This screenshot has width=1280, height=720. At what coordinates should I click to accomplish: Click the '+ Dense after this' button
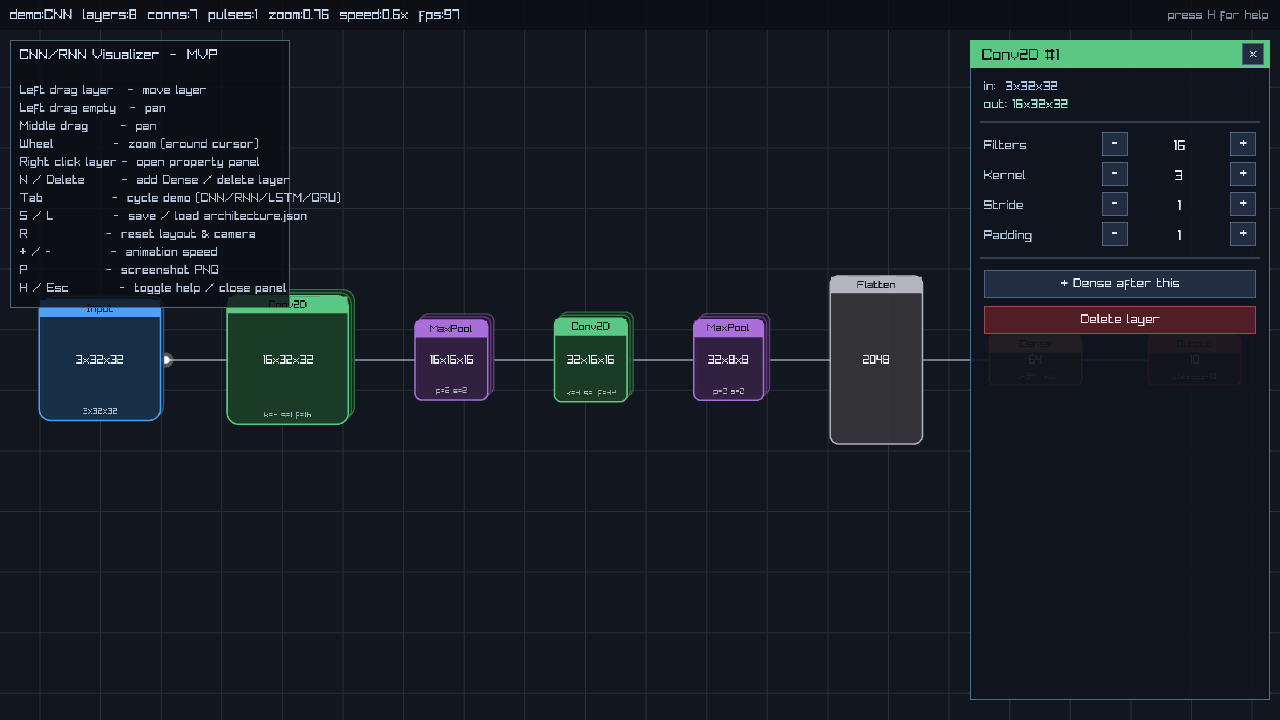click(x=1120, y=284)
